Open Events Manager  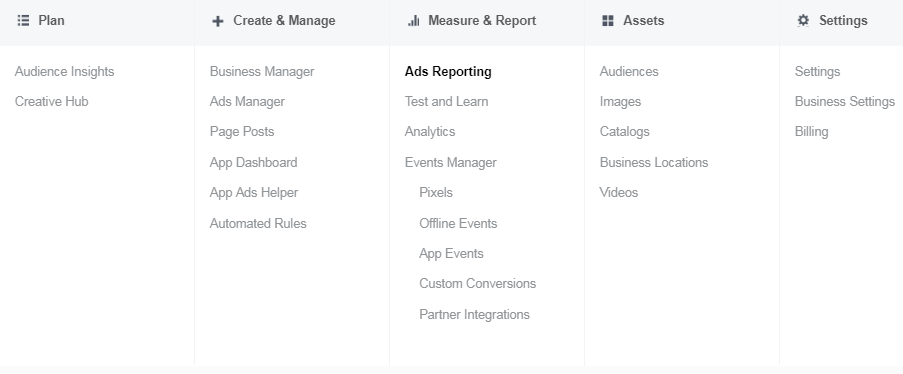point(450,163)
